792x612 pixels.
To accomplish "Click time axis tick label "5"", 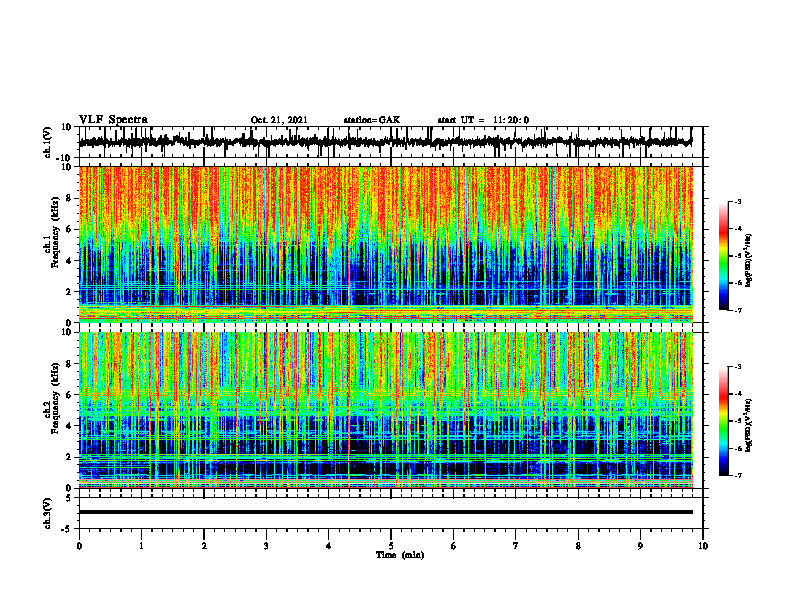I will click(391, 546).
